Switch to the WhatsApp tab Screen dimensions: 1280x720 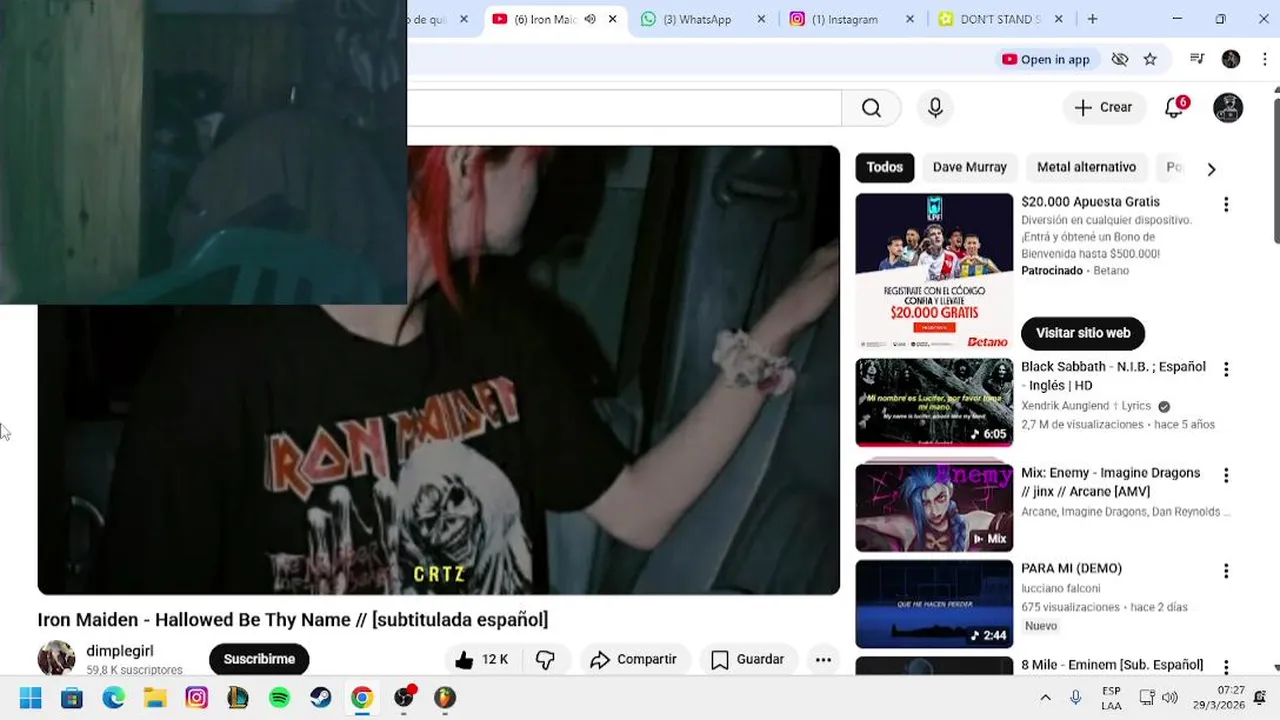coord(697,19)
